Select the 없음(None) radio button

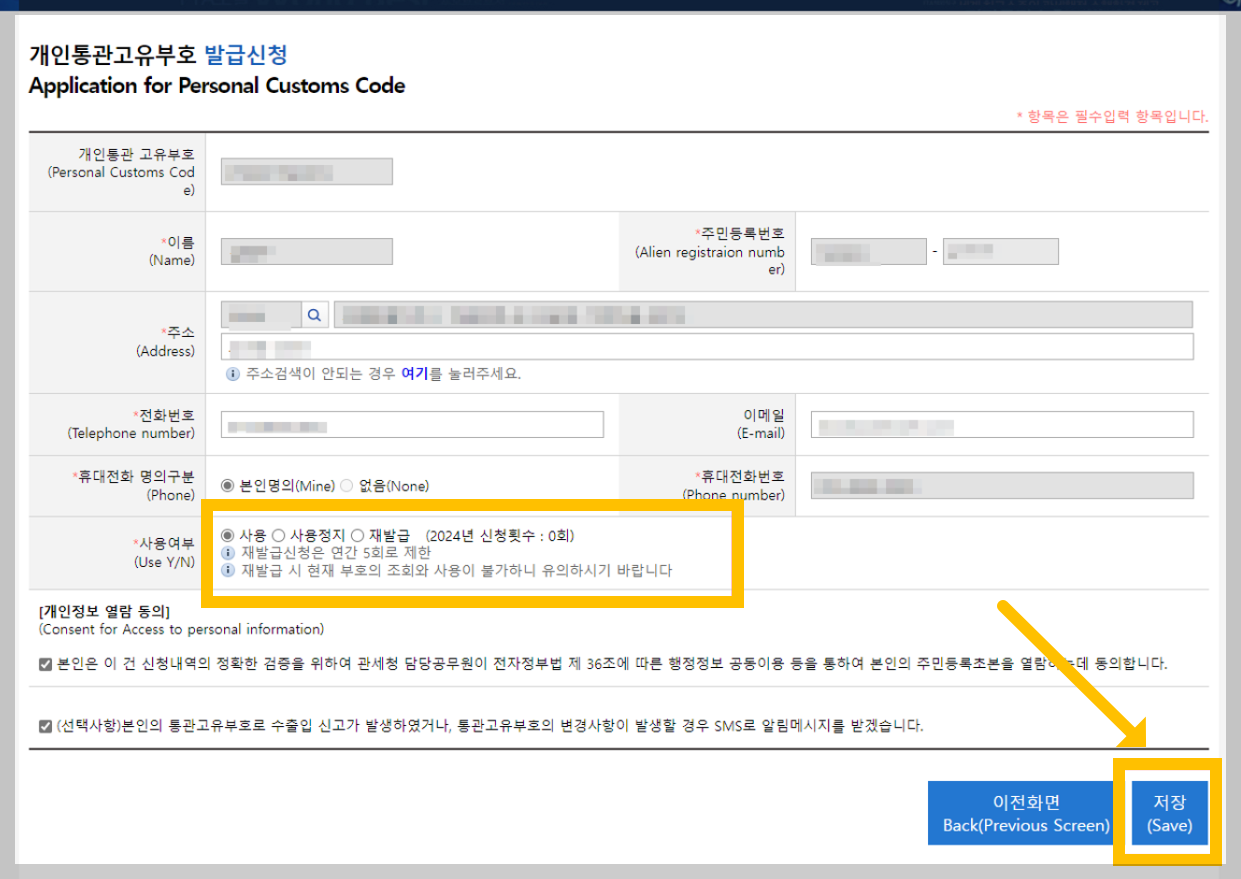click(347, 486)
